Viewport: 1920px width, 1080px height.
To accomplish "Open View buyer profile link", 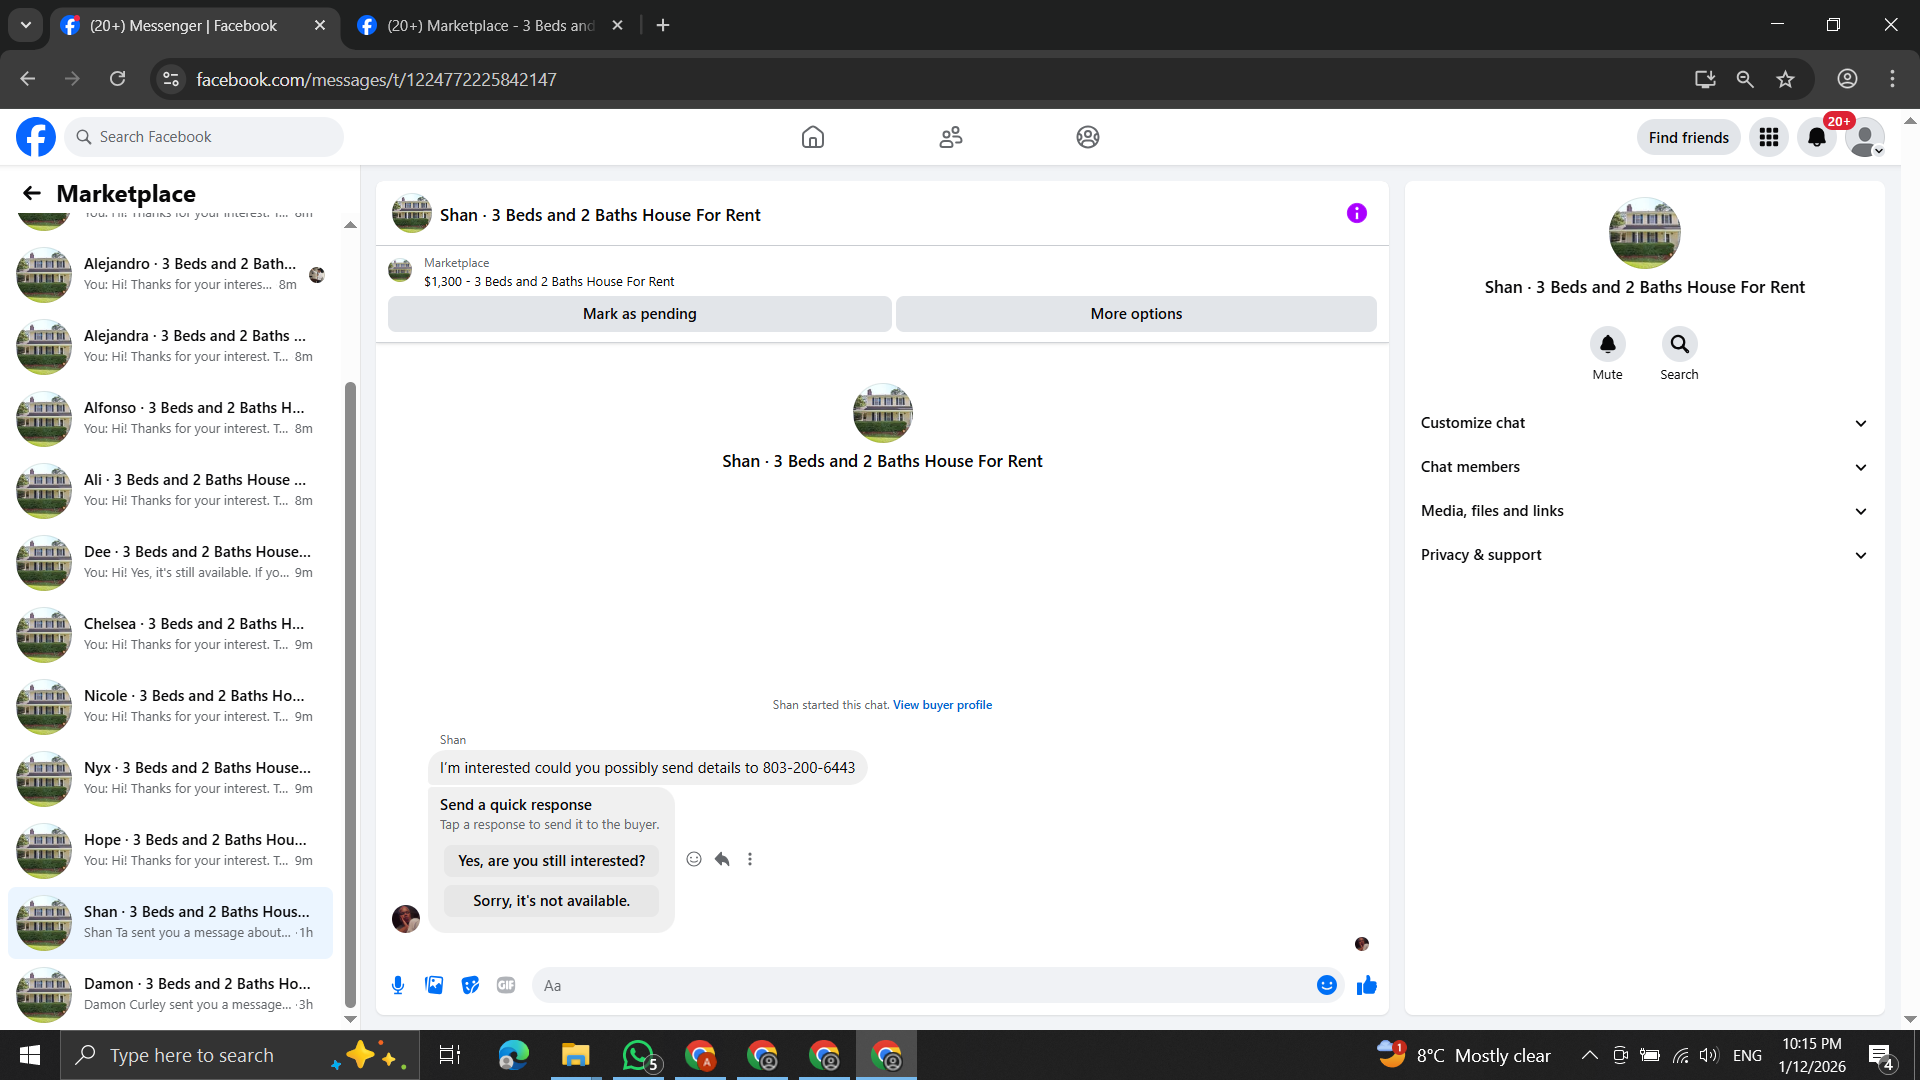I will pos(942,705).
